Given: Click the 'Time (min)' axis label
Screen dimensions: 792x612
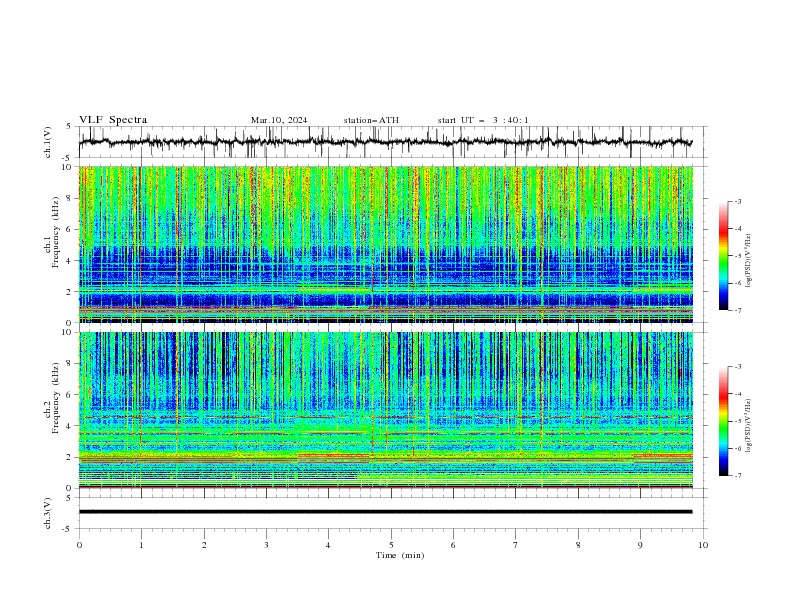Looking at the screenshot, I should (x=400, y=555).
